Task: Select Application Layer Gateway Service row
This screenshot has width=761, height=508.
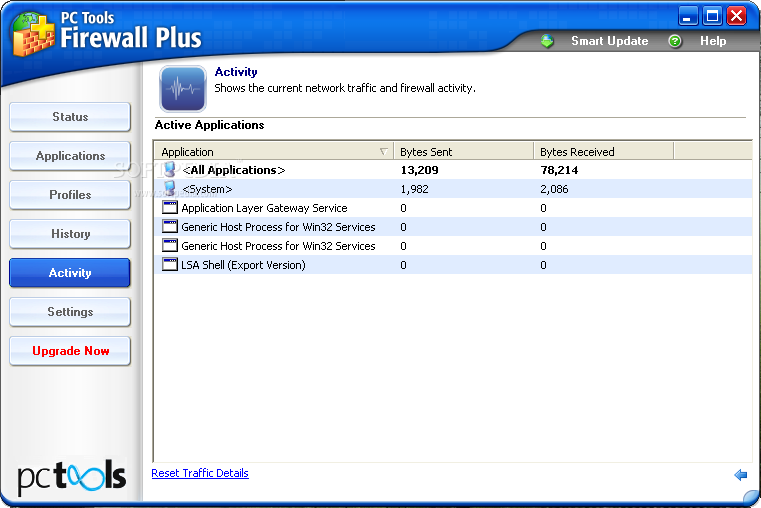Action: click(x=453, y=208)
